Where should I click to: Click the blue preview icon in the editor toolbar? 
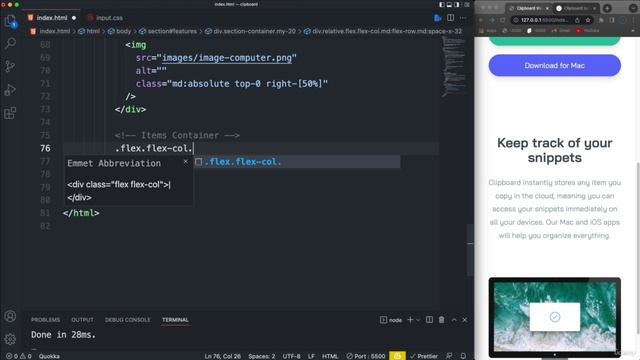tap(438, 18)
